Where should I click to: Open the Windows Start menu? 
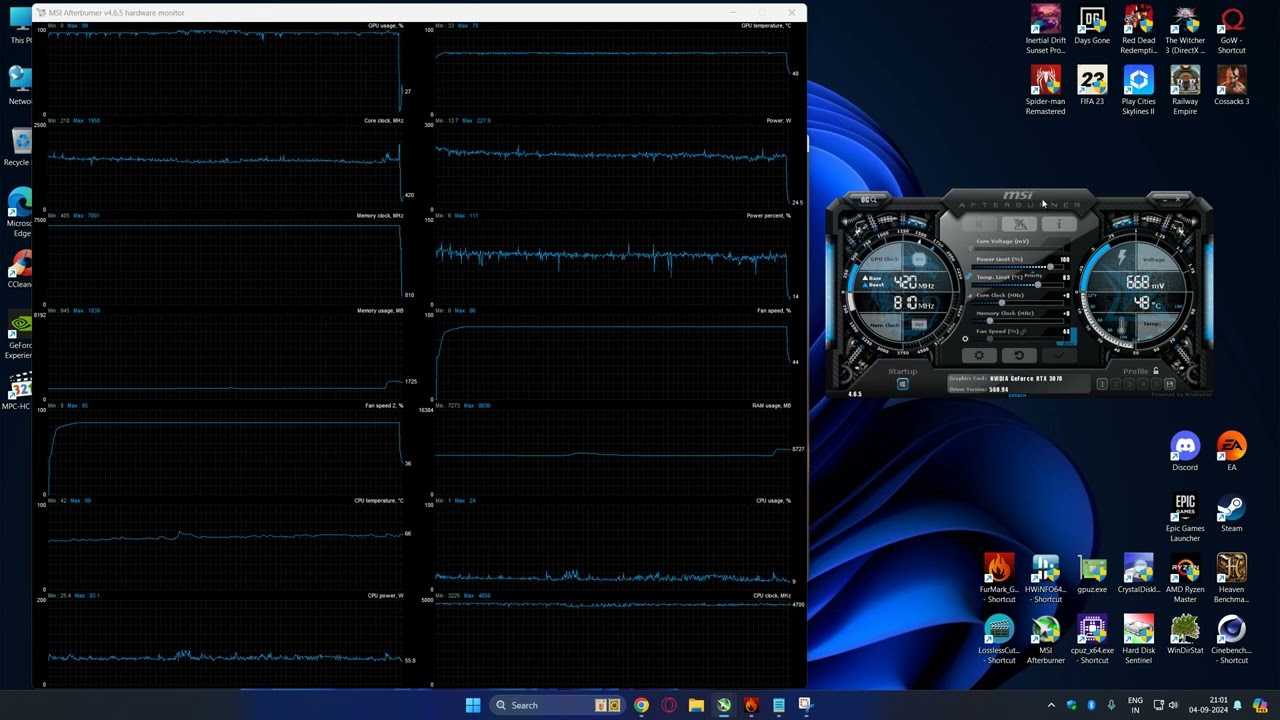click(473, 705)
